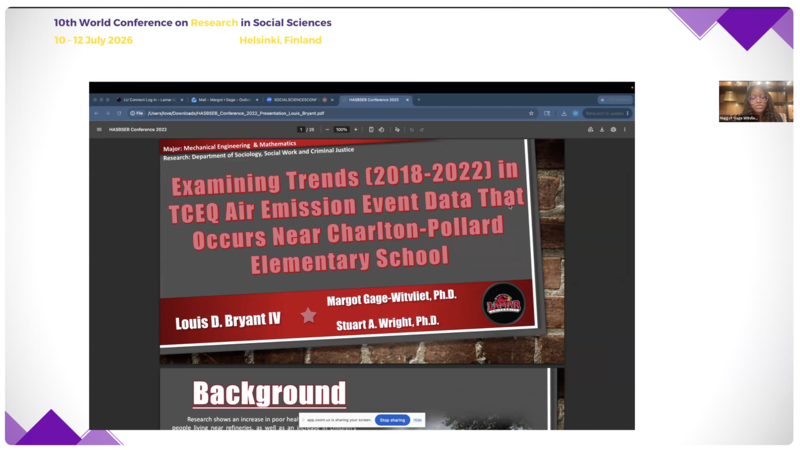Viewport: 800px width, 450px height.
Task: Download the PDF from viewer toolbar
Action: tap(602, 130)
